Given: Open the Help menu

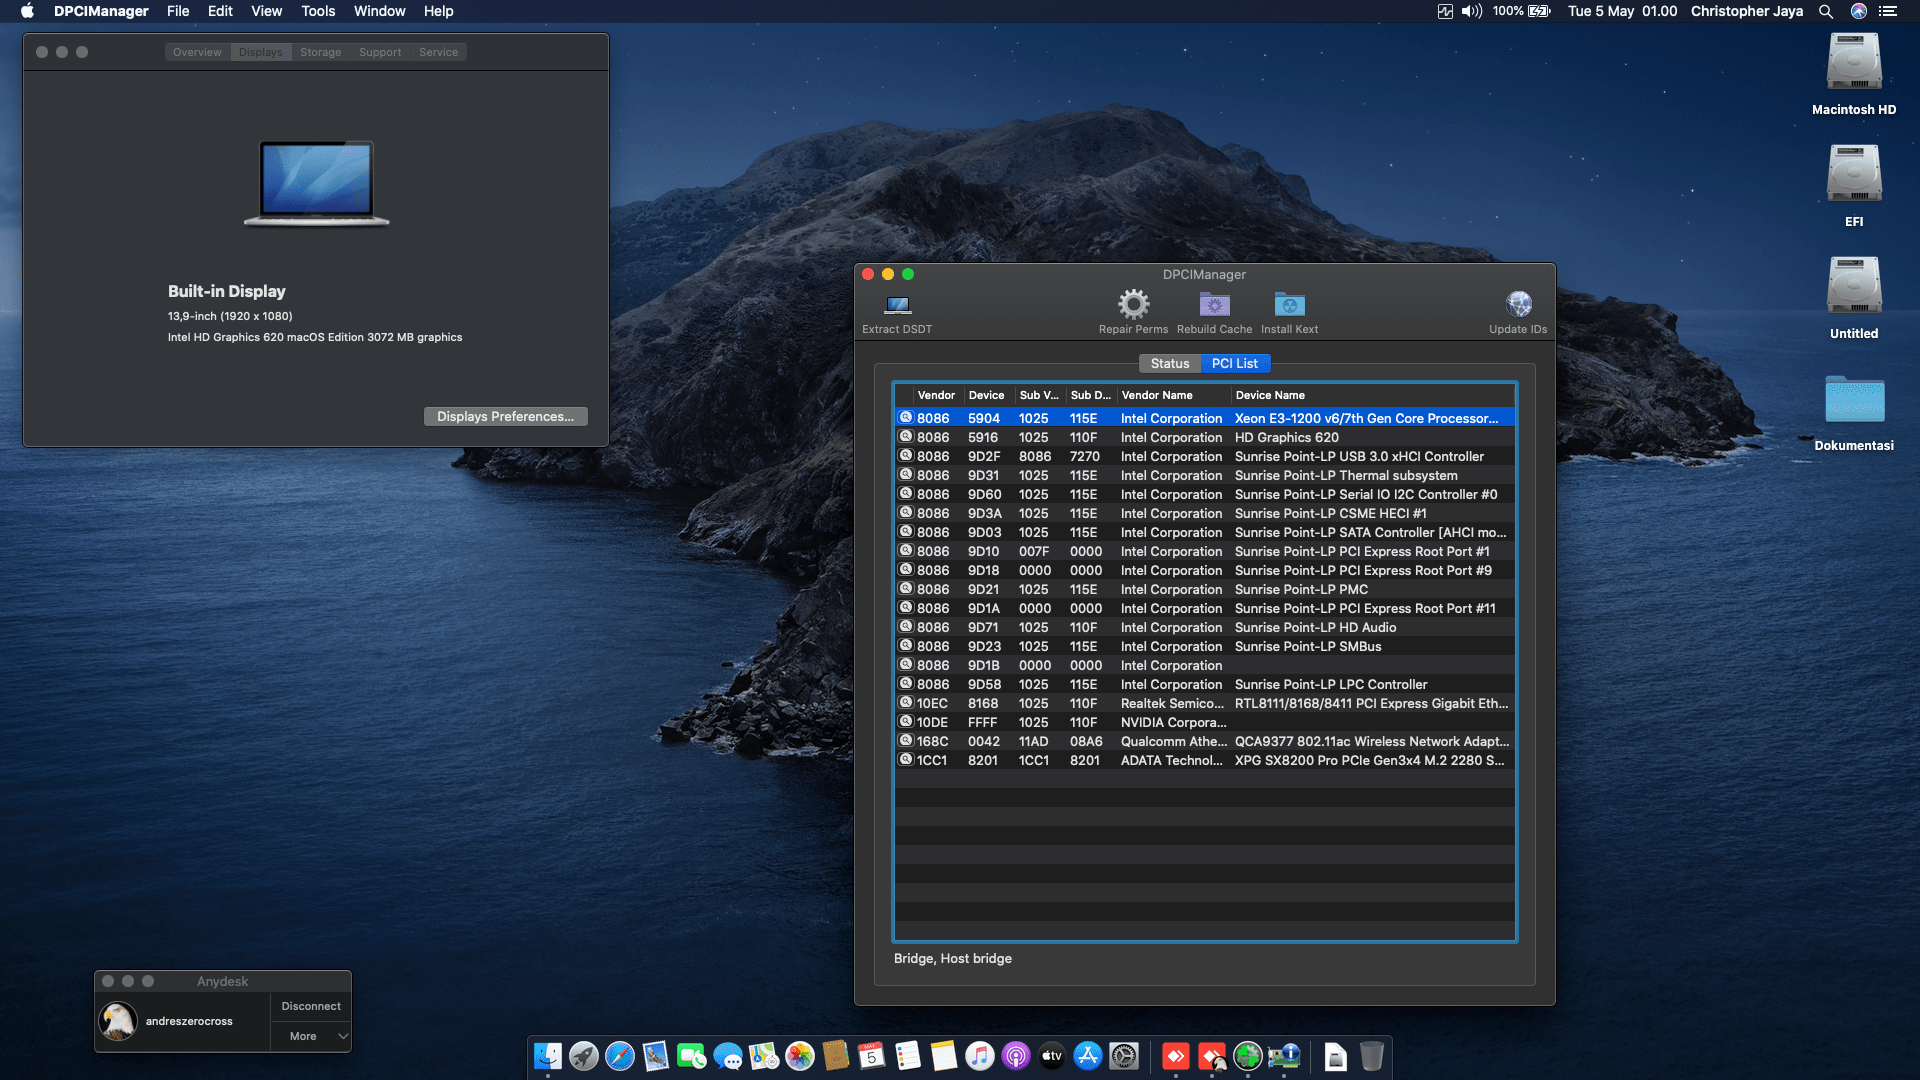Looking at the screenshot, I should click(x=438, y=11).
